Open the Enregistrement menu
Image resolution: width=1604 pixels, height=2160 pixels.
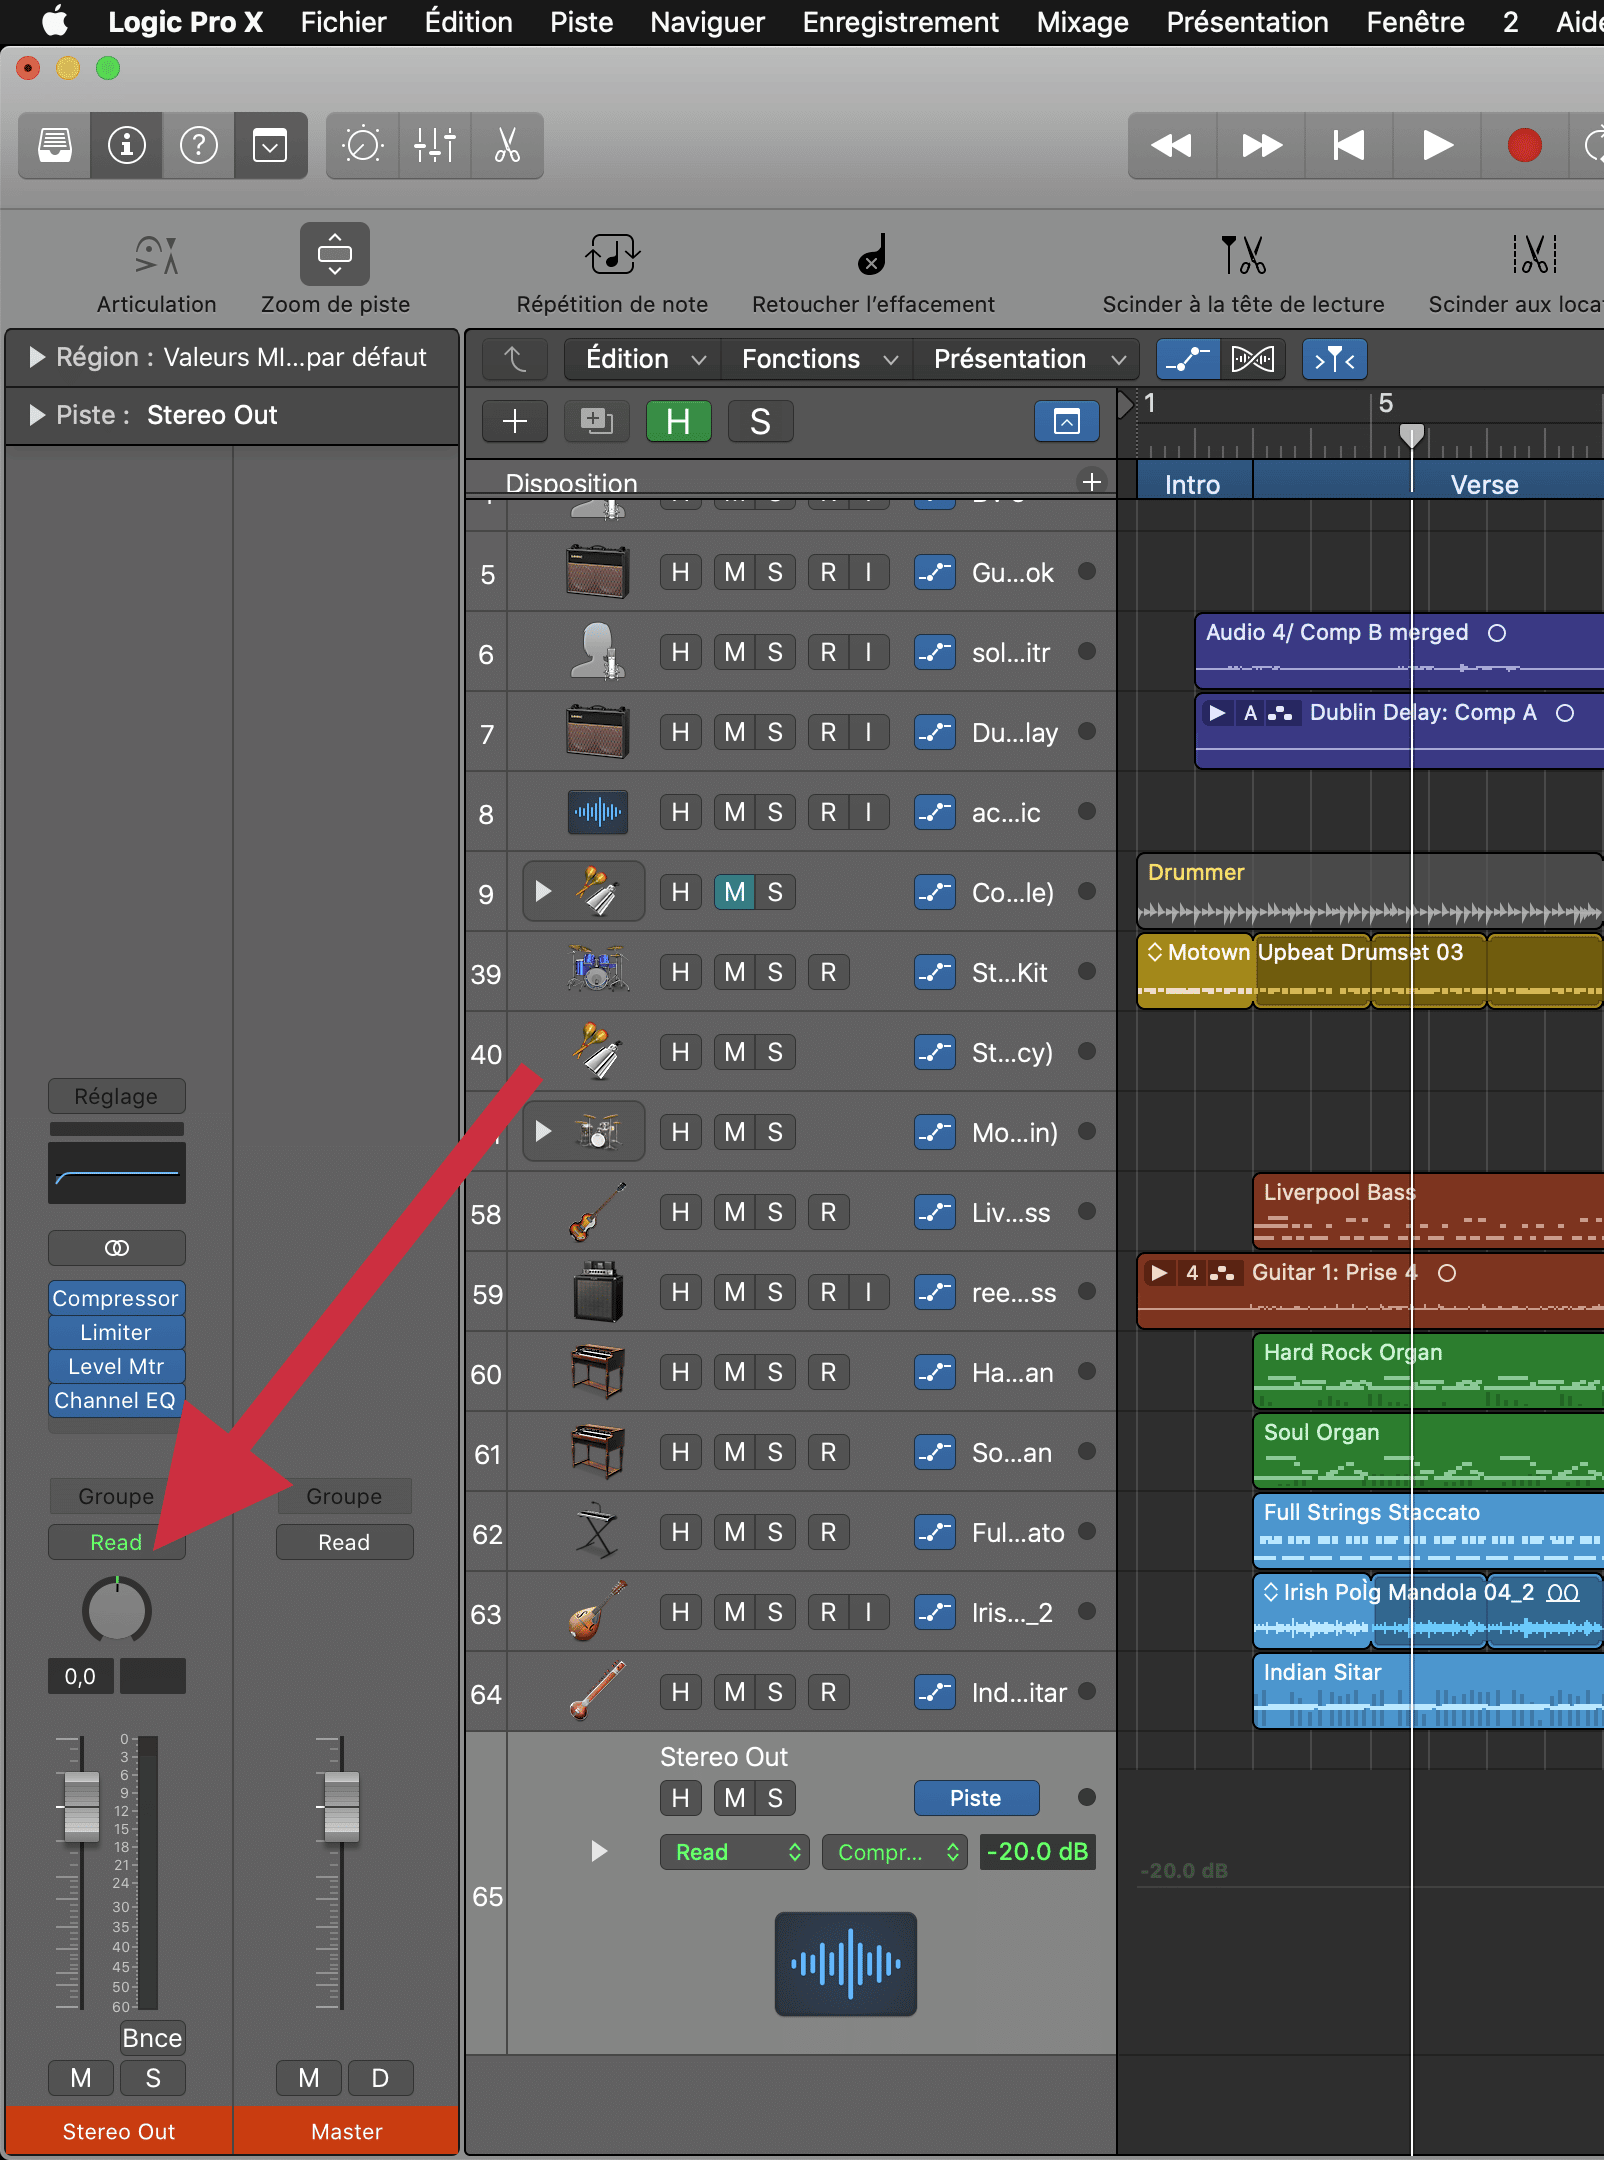[900, 22]
